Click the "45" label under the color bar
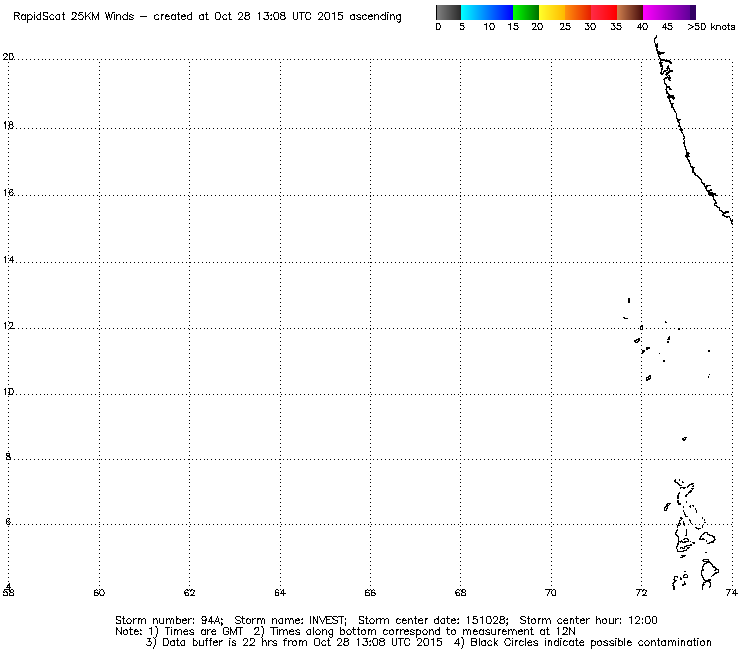Screen dimensions: 740x650 coord(667,27)
